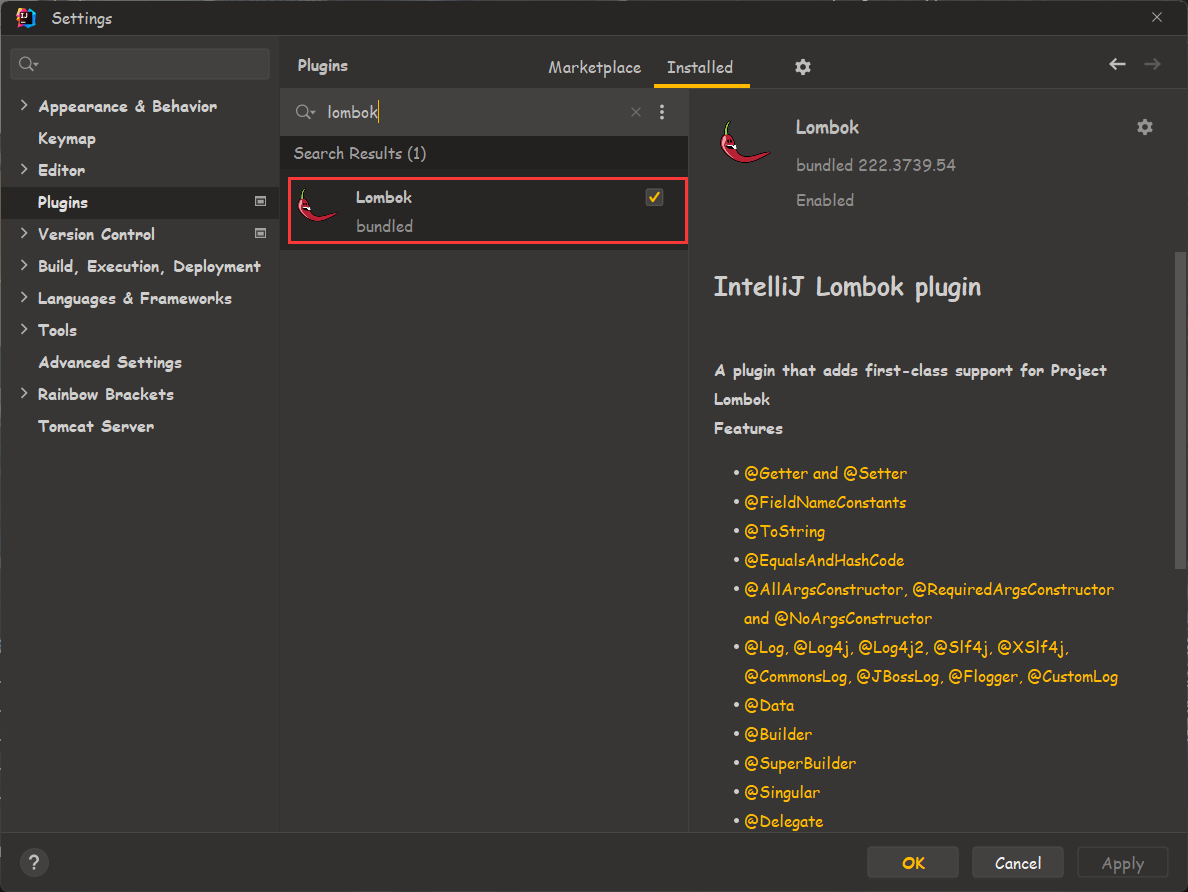Open help with the question mark button
1188x892 pixels.
[34, 862]
